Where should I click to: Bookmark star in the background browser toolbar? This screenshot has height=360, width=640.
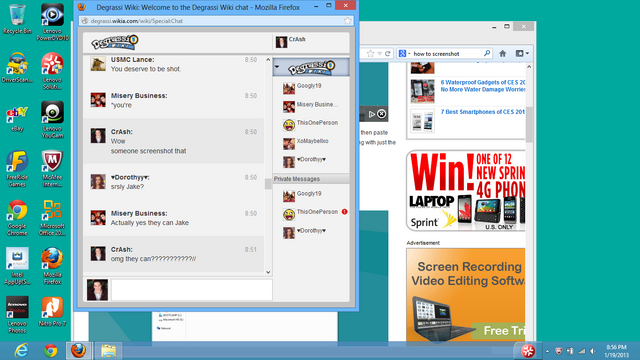[370, 53]
